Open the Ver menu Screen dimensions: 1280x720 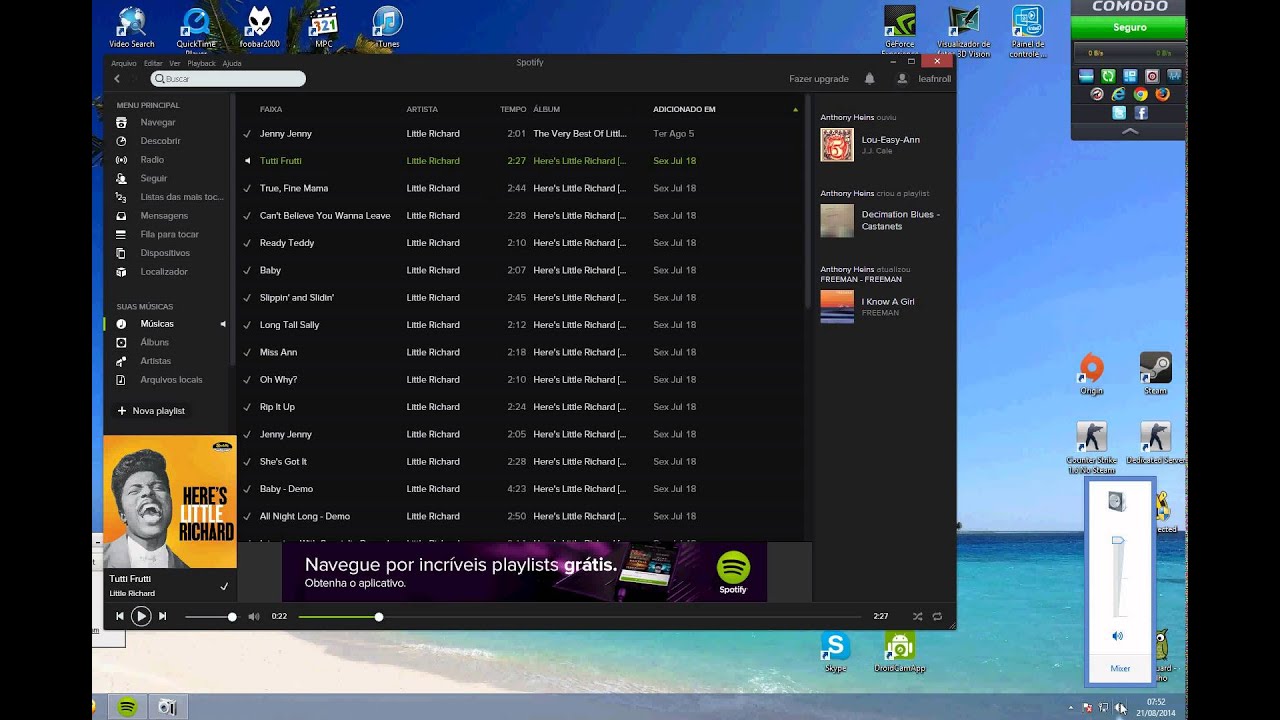click(x=175, y=63)
